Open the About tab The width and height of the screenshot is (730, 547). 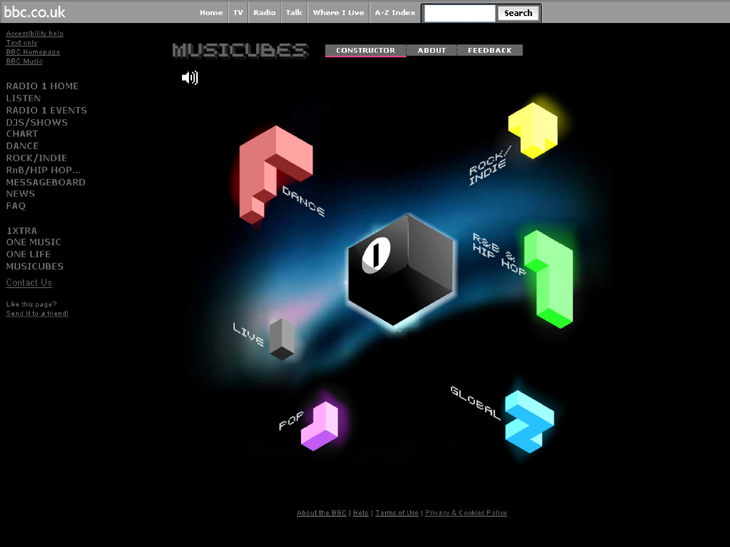(x=432, y=50)
